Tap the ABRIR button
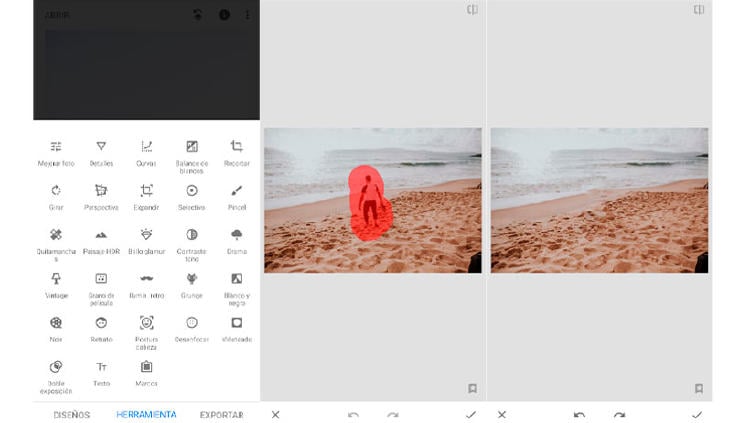 pyautogui.click(x=56, y=15)
